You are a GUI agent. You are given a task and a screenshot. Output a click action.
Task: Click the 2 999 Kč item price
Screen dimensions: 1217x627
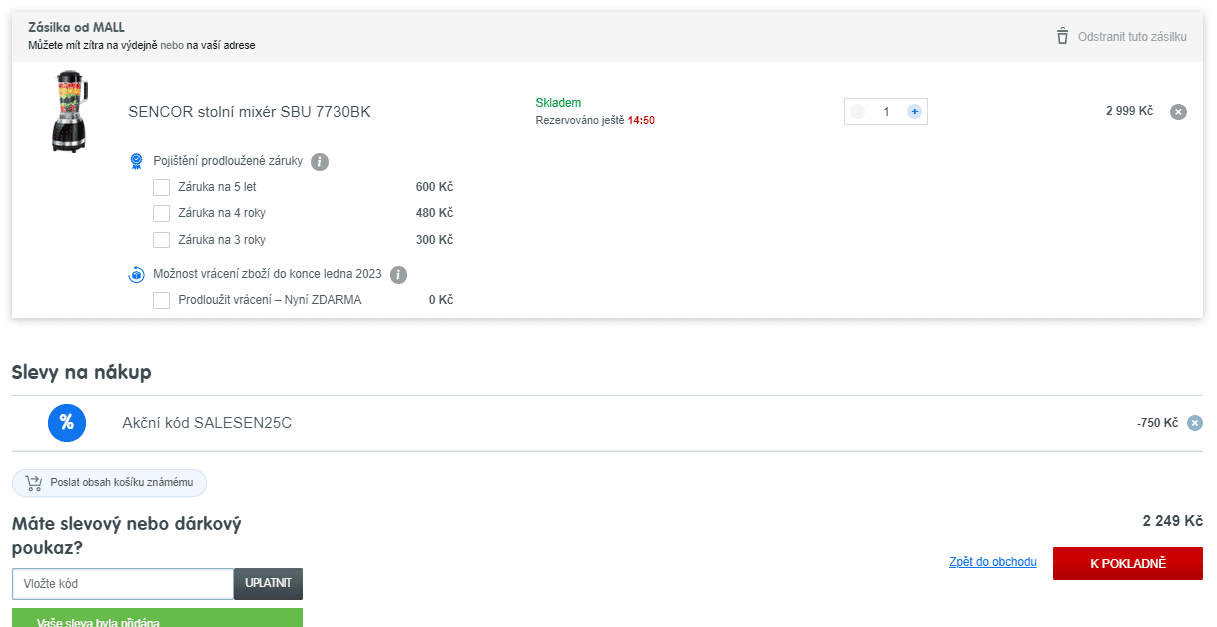tap(1129, 111)
